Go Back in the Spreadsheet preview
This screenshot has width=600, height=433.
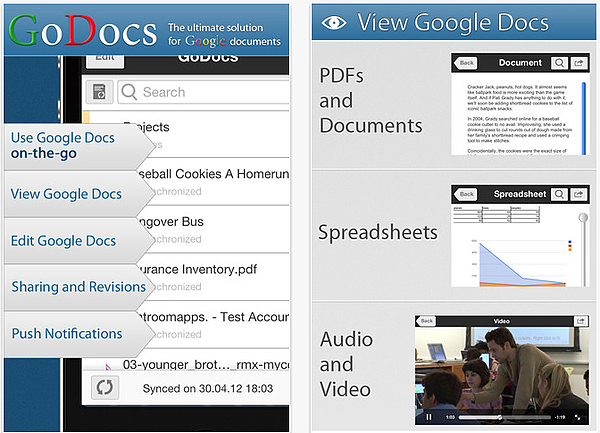coord(465,194)
